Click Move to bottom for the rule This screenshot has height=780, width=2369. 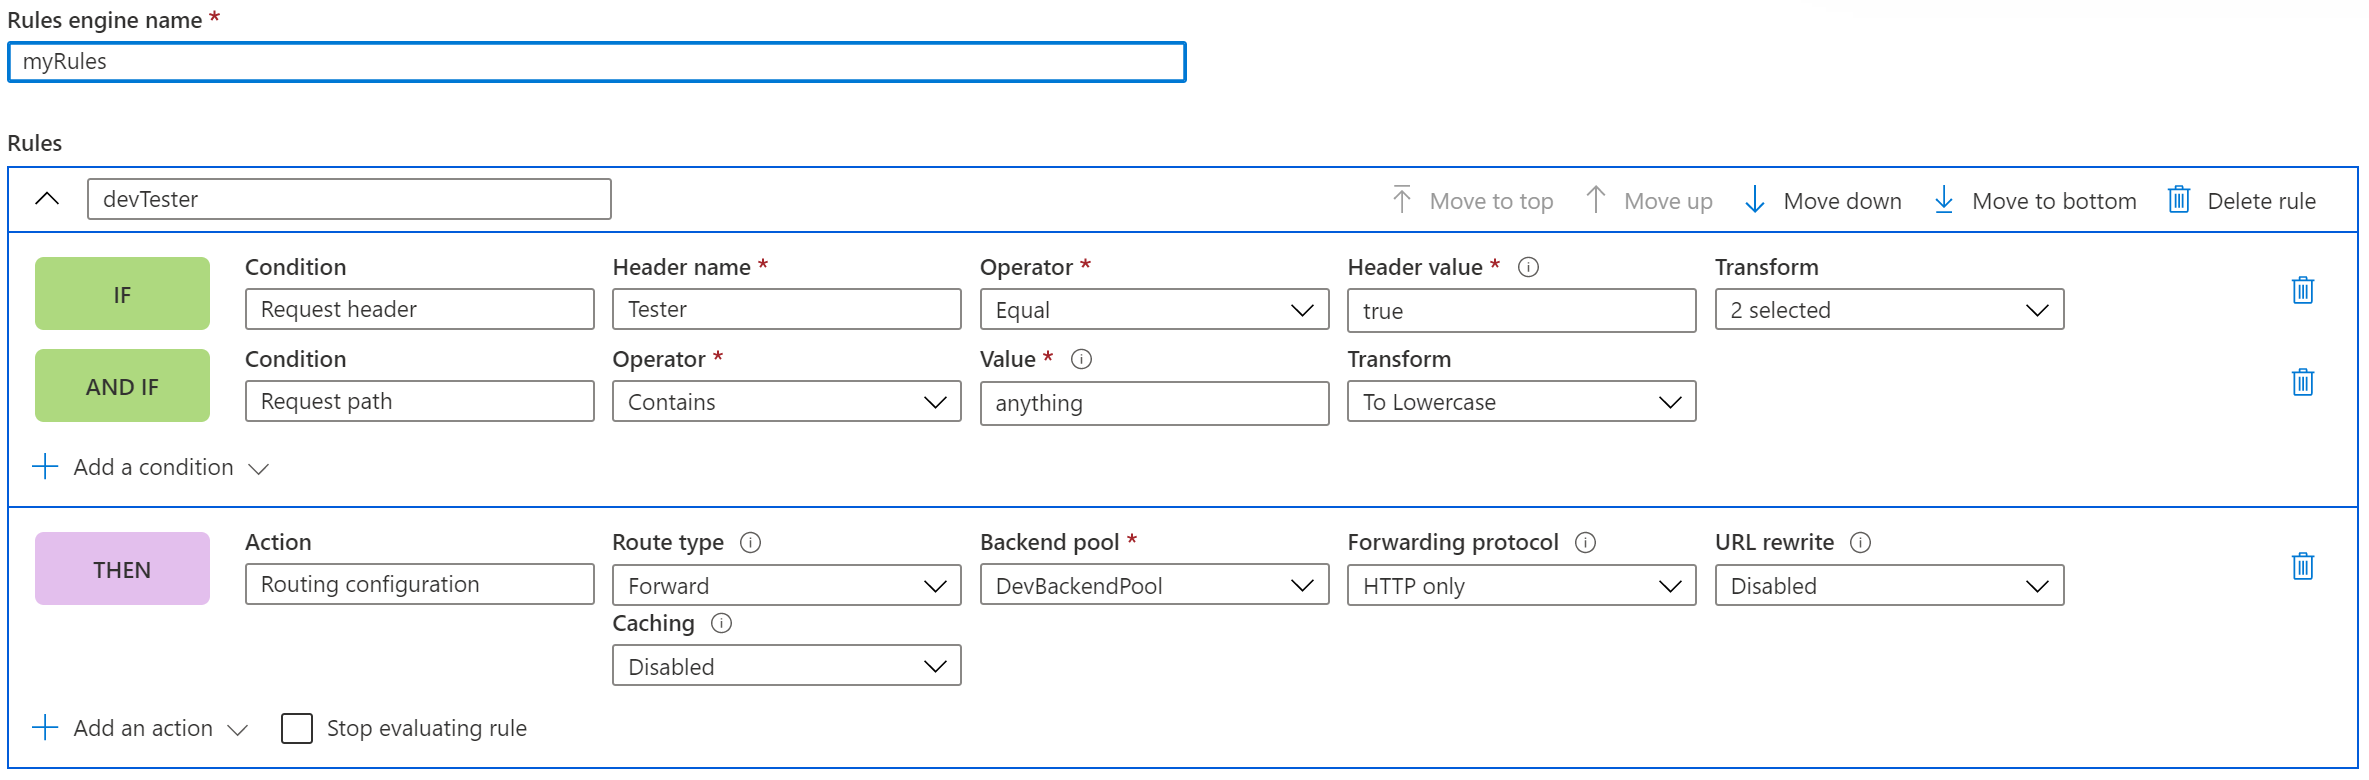tap(2035, 201)
